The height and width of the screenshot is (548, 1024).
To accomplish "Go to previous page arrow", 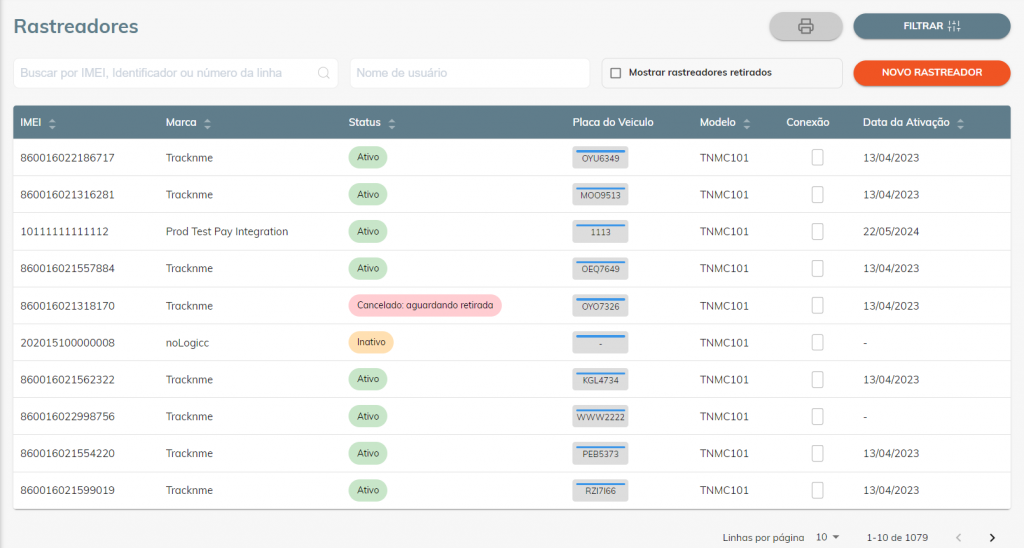I will (959, 538).
